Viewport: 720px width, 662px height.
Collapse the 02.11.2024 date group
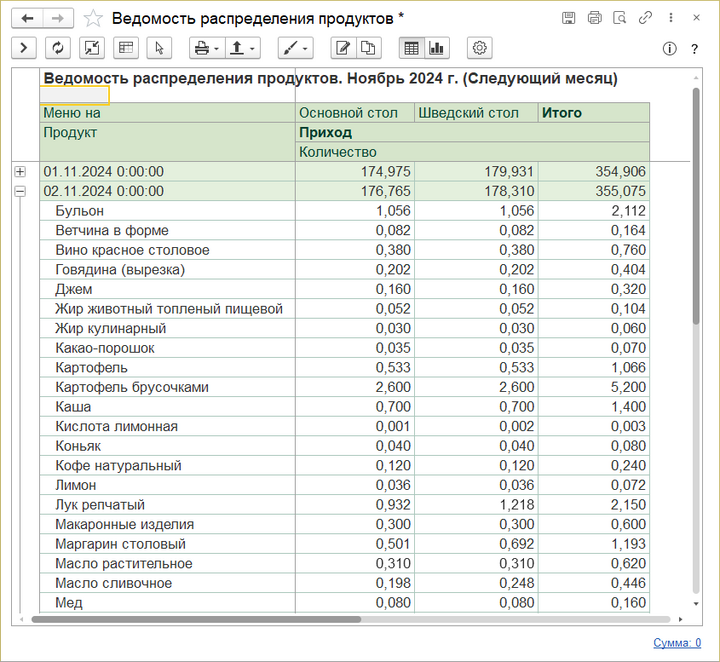click(20, 191)
